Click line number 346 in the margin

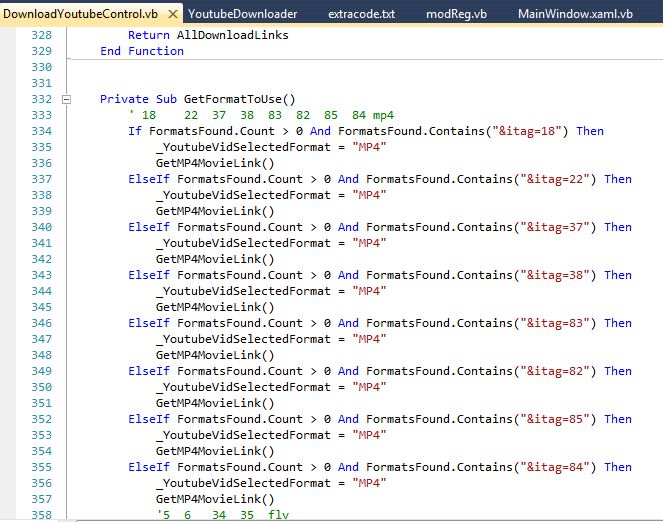41,323
